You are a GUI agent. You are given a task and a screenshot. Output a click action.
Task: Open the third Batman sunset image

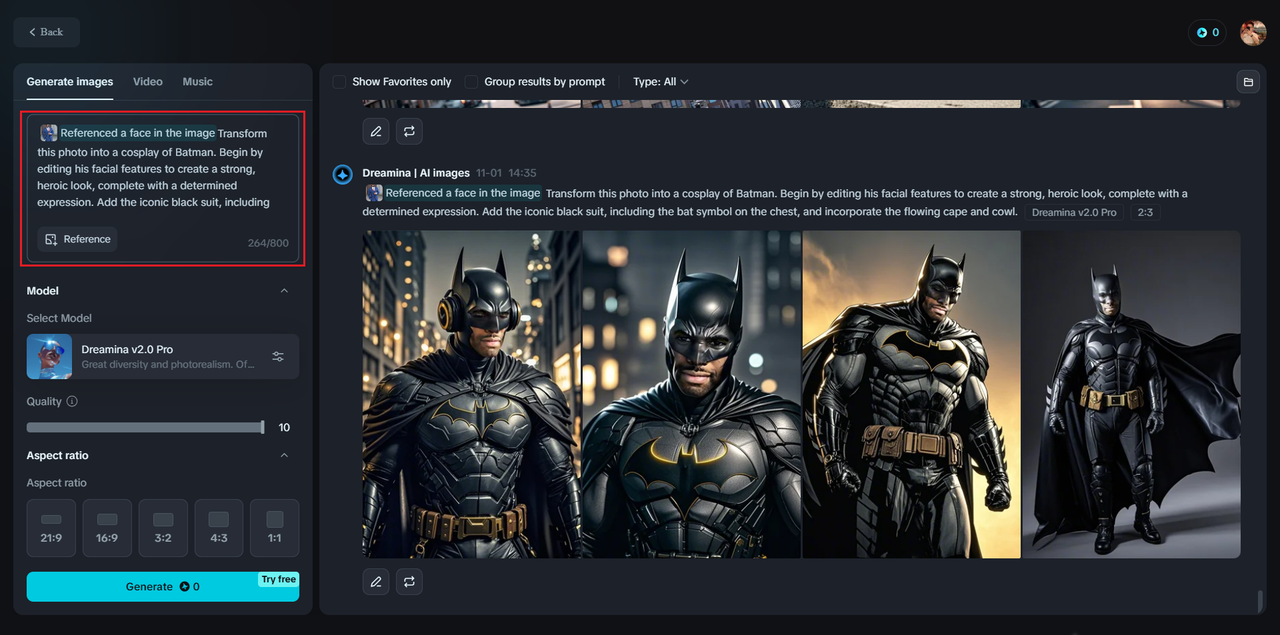912,394
